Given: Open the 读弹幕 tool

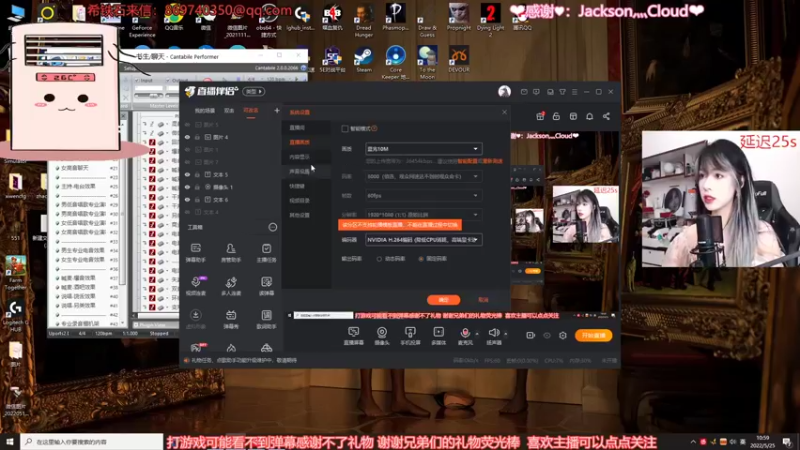Looking at the screenshot, I should tap(266, 286).
